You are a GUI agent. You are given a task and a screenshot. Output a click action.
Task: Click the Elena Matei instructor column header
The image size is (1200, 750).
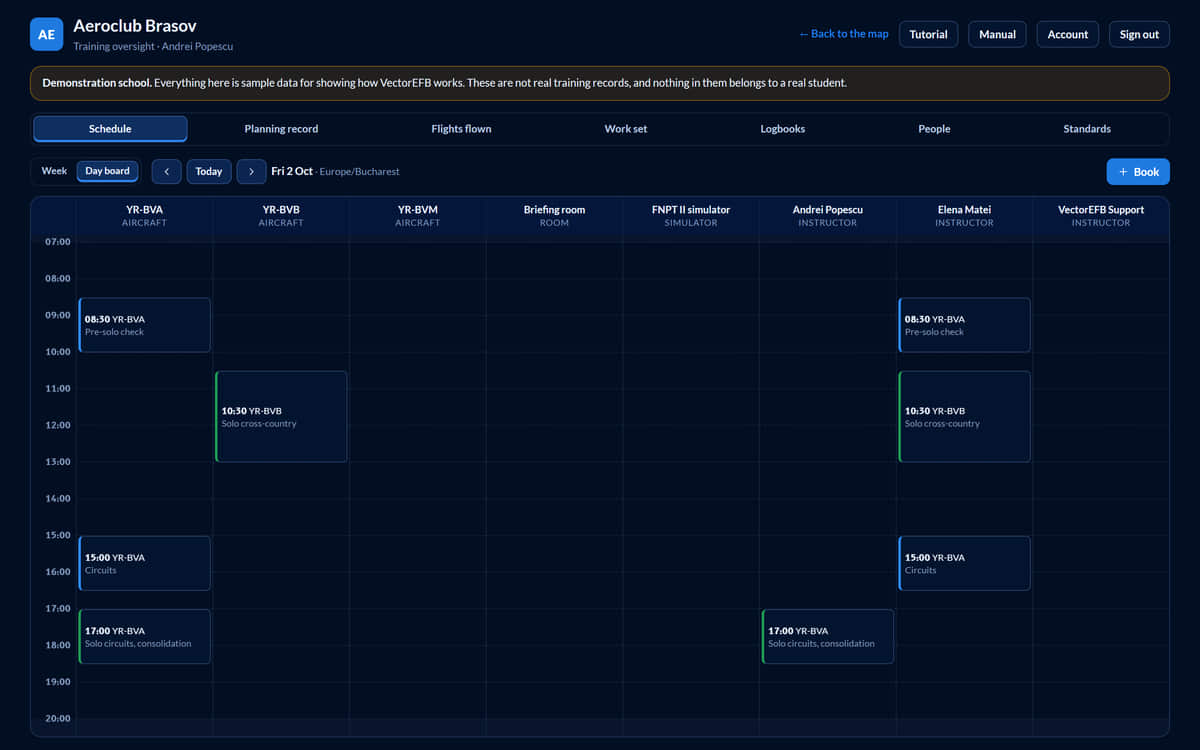pyautogui.click(x=964, y=216)
